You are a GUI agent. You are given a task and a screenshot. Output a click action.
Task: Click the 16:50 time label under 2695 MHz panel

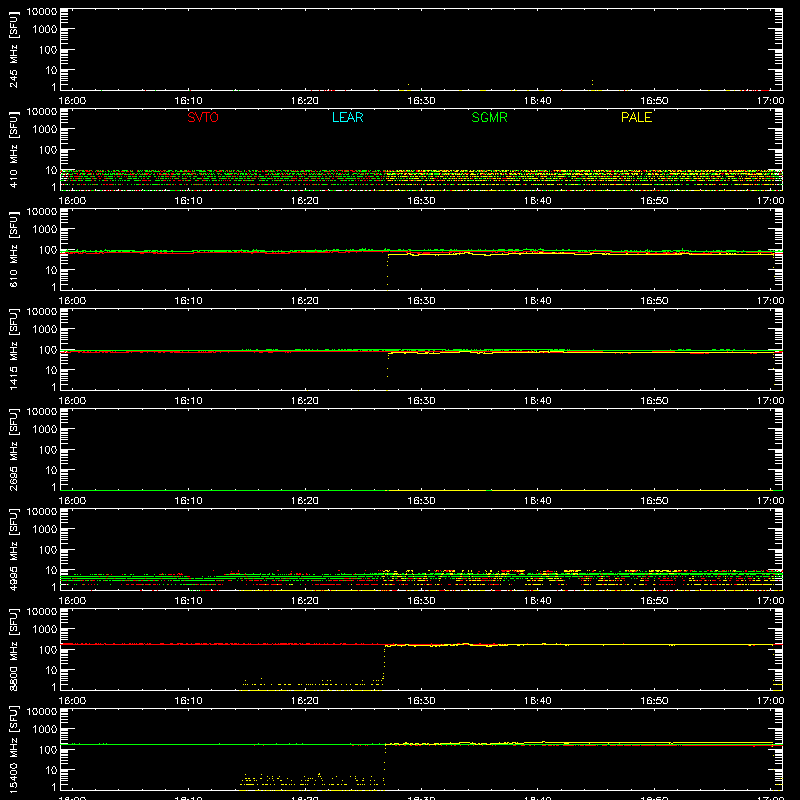pyautogui.click(x=654, y=501)
